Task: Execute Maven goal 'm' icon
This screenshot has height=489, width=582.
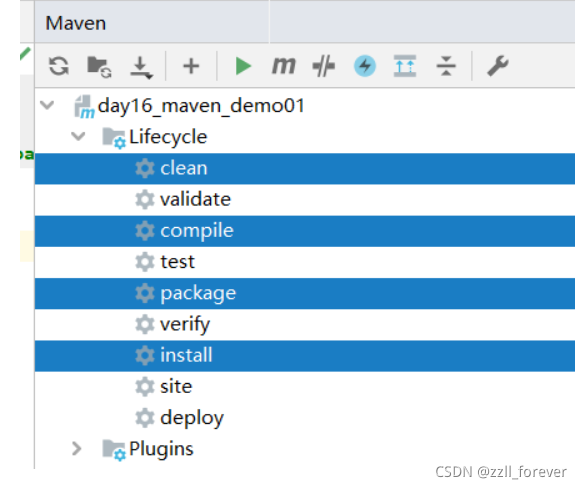Action: pyautogui.click(x=284, y=66)
